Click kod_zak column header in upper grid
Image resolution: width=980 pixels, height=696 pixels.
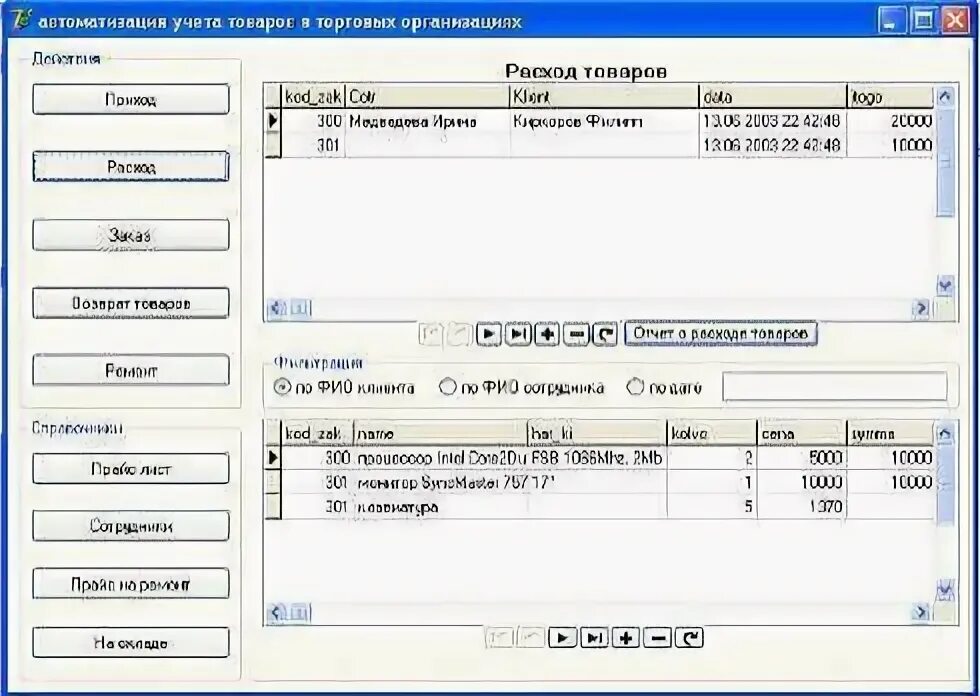click(x=312, y=97)
